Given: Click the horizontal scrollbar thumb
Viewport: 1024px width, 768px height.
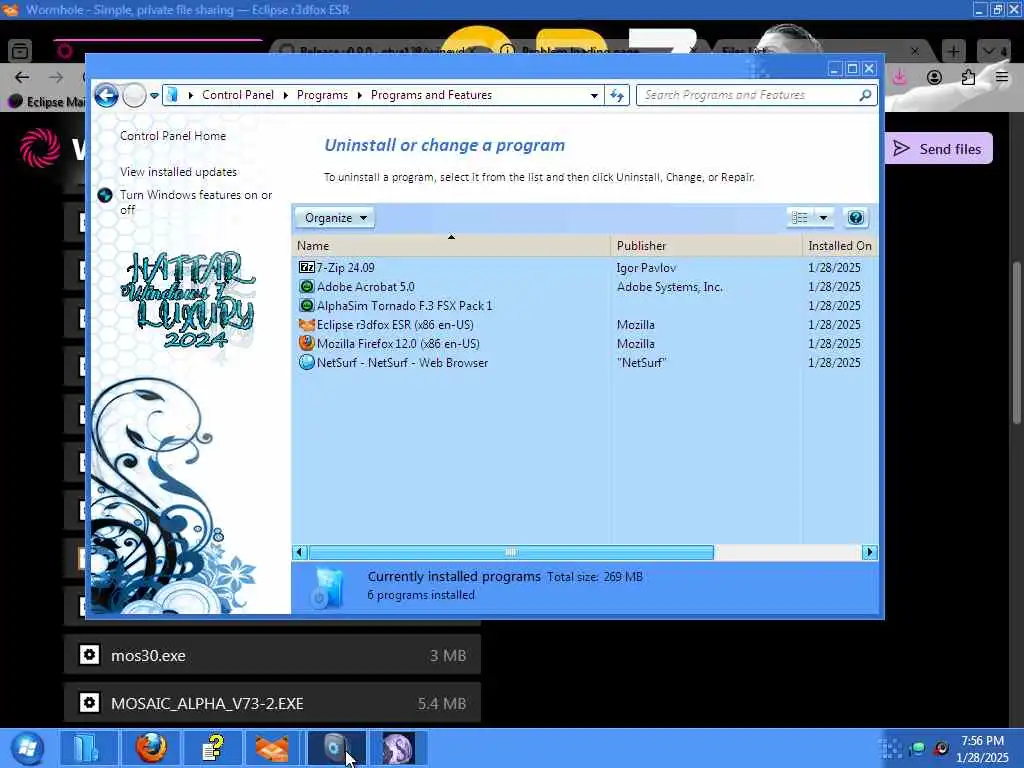Looking at the screenshot, I should pyautogui.click(x=511, y=552).
